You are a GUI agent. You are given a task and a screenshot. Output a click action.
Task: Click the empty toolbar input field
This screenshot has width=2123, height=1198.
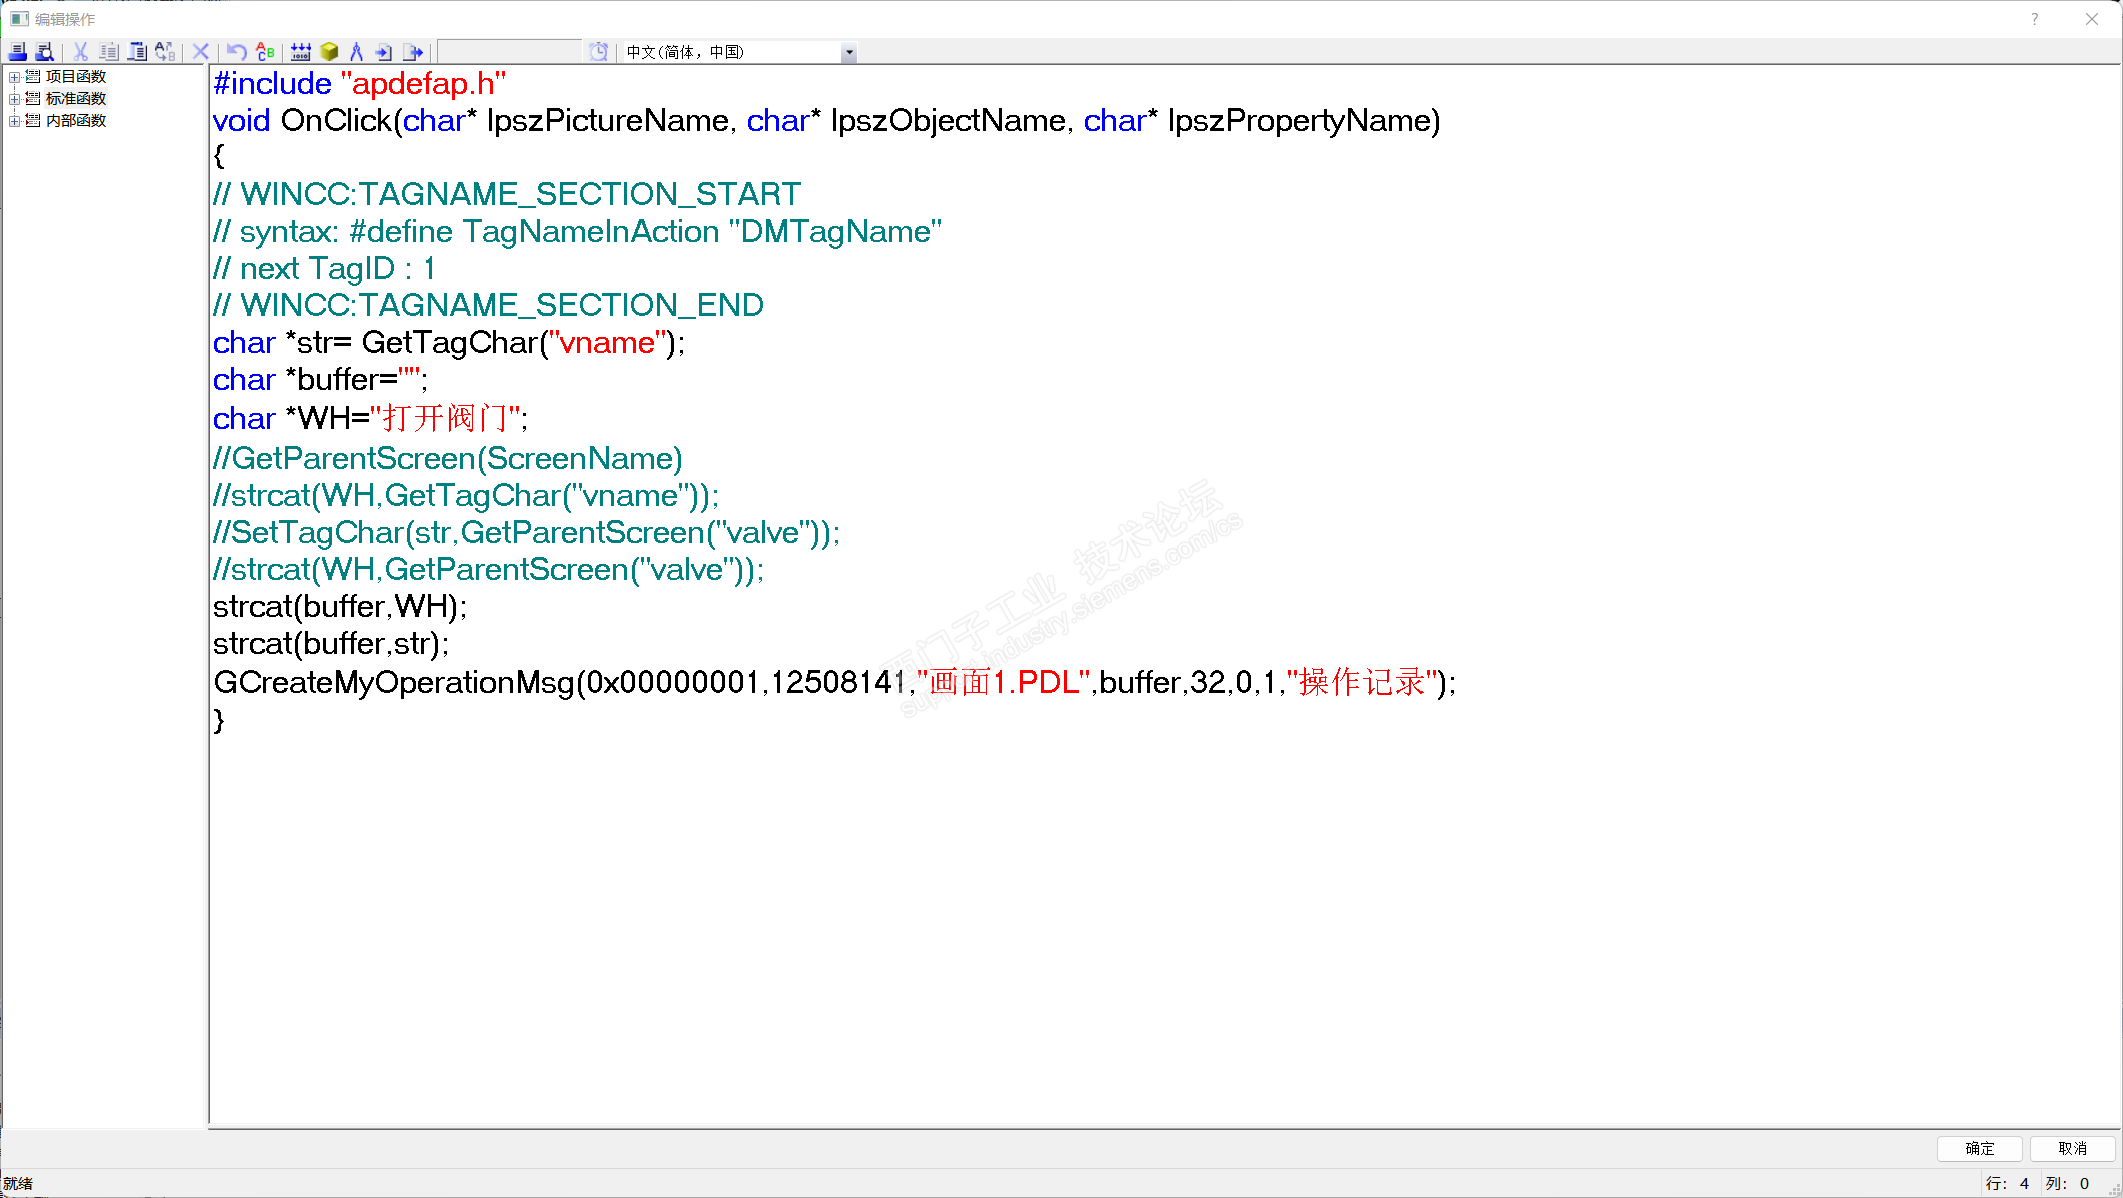coord(510,52)
